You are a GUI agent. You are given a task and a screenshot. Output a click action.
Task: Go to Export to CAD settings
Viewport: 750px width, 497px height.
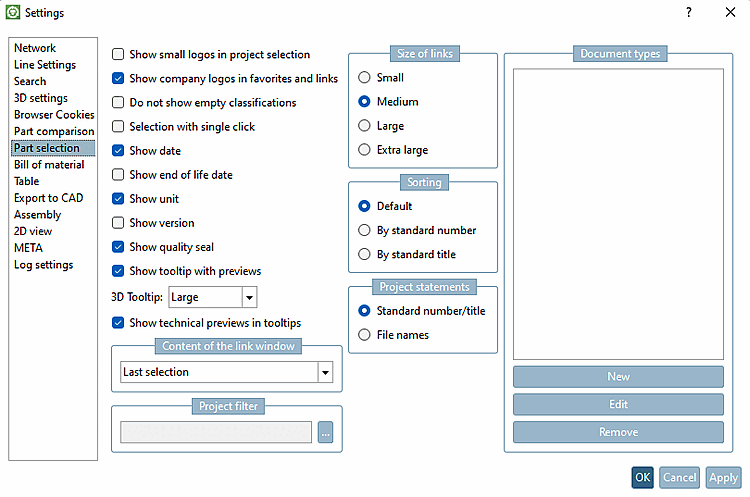coord(49,198)
